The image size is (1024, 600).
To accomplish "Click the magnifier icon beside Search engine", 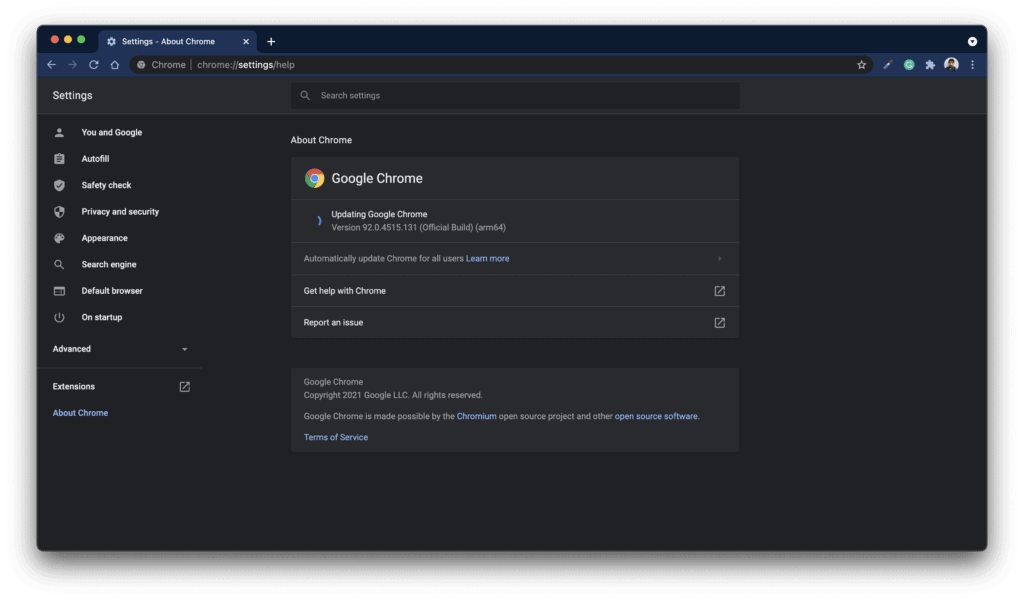I will [x=59, y=264].
